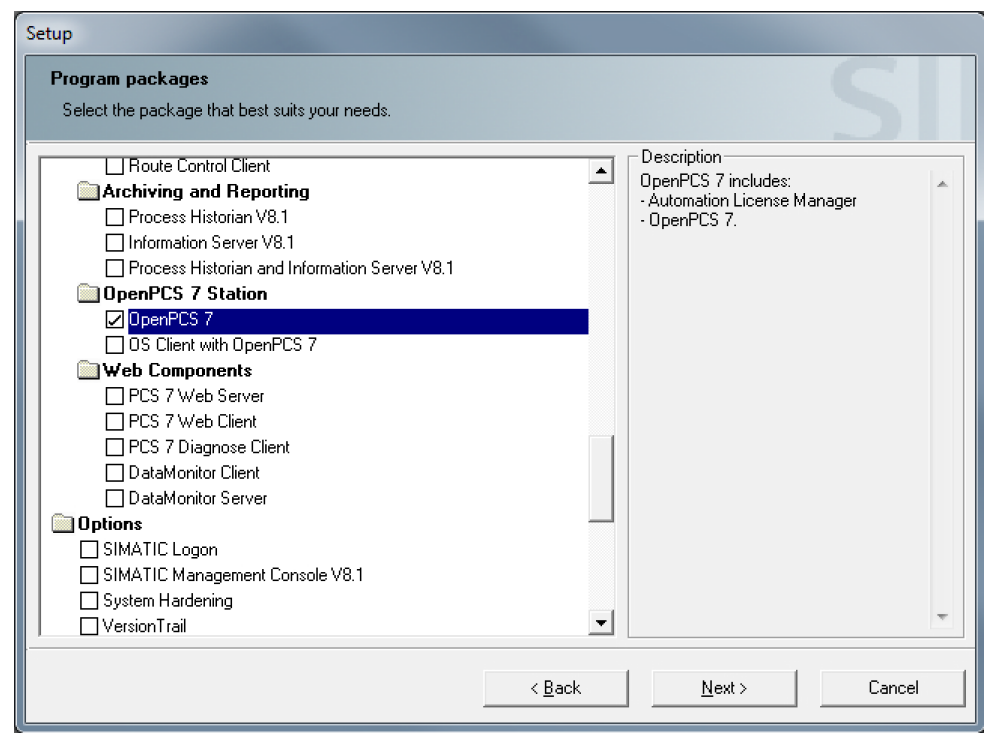Select the Information Server V8.1 entry
Image resolution: width=1004 pixels, height=751 pixels.
(211, 242)
